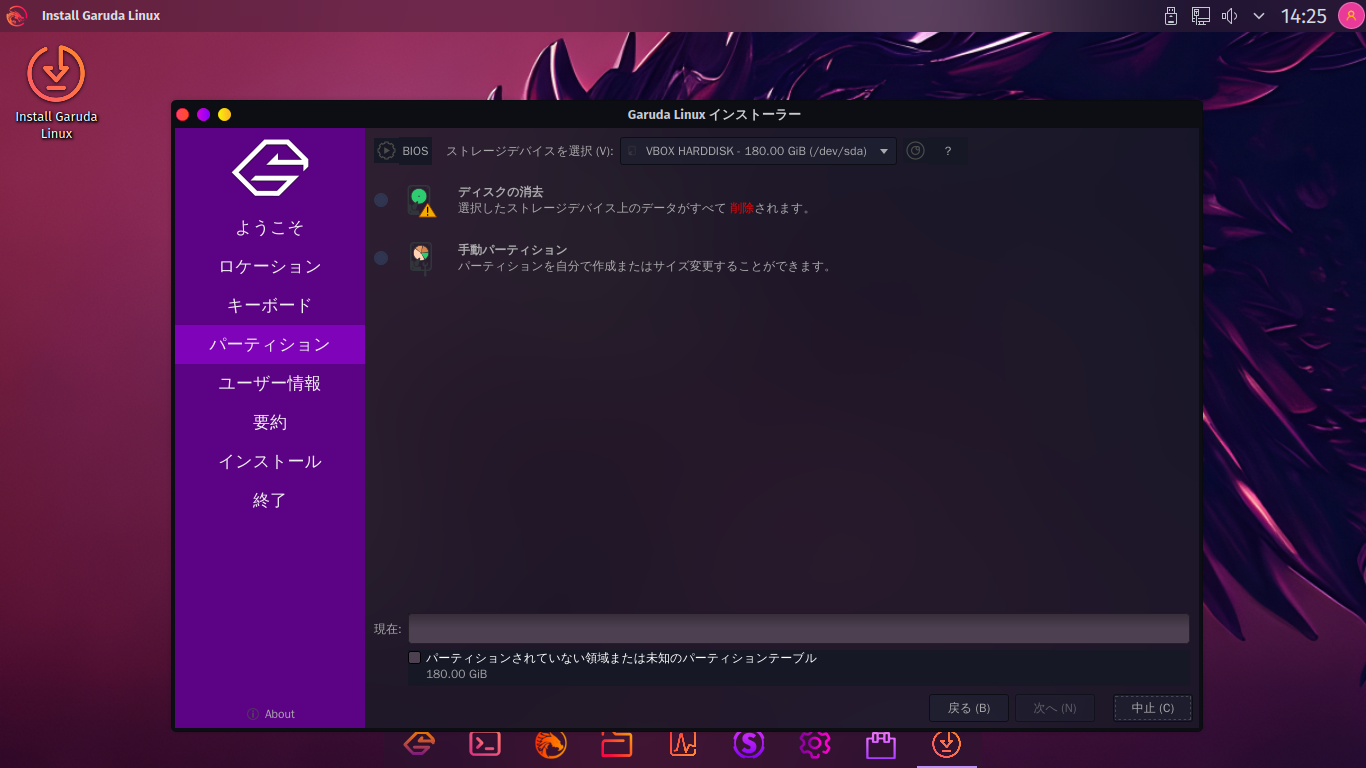The height and width of the screenshot is (768, 1366).
Task: Open the Garuda application menu icon
Action: 16,16
